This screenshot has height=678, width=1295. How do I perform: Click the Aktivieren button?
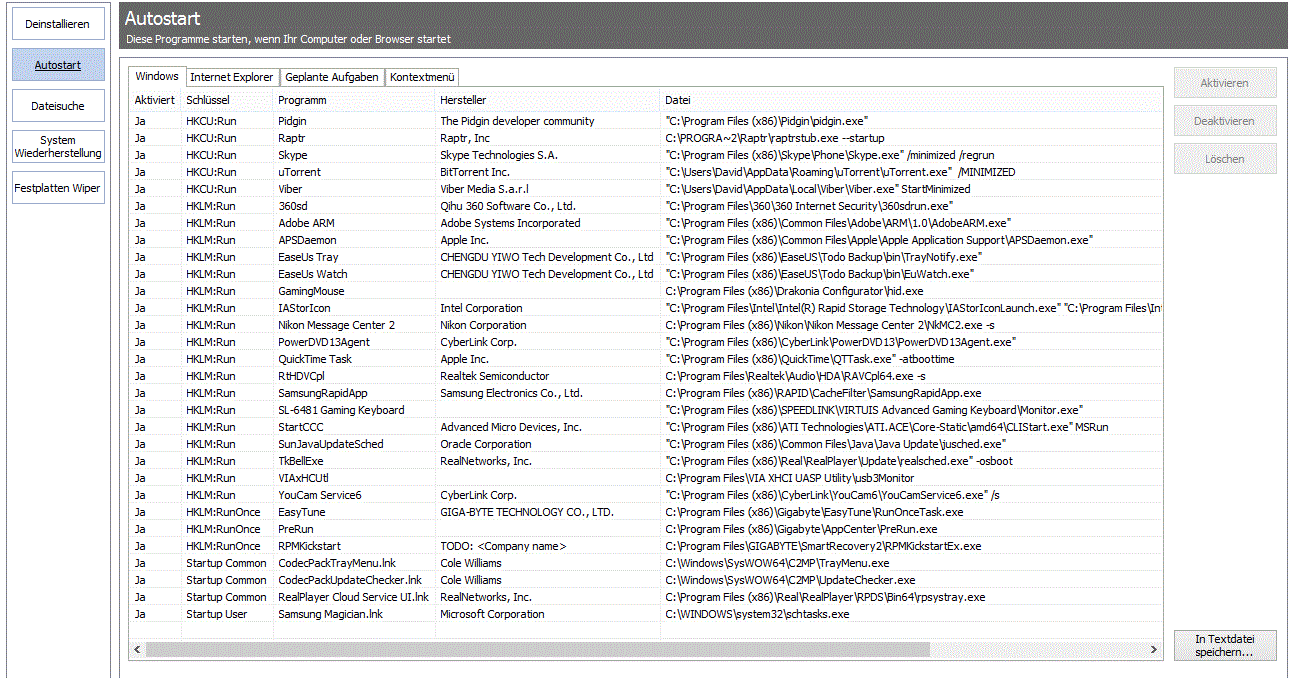tap(1225, 83)
